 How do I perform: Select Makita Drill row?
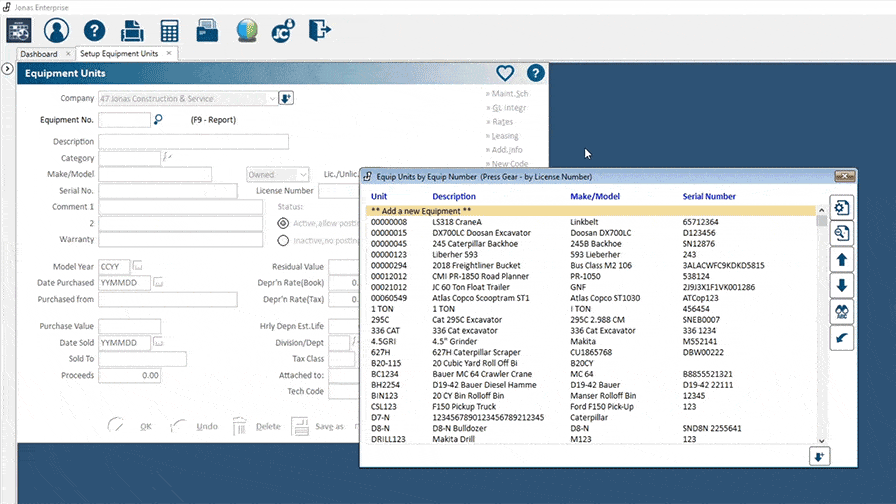tap(591, 439)
